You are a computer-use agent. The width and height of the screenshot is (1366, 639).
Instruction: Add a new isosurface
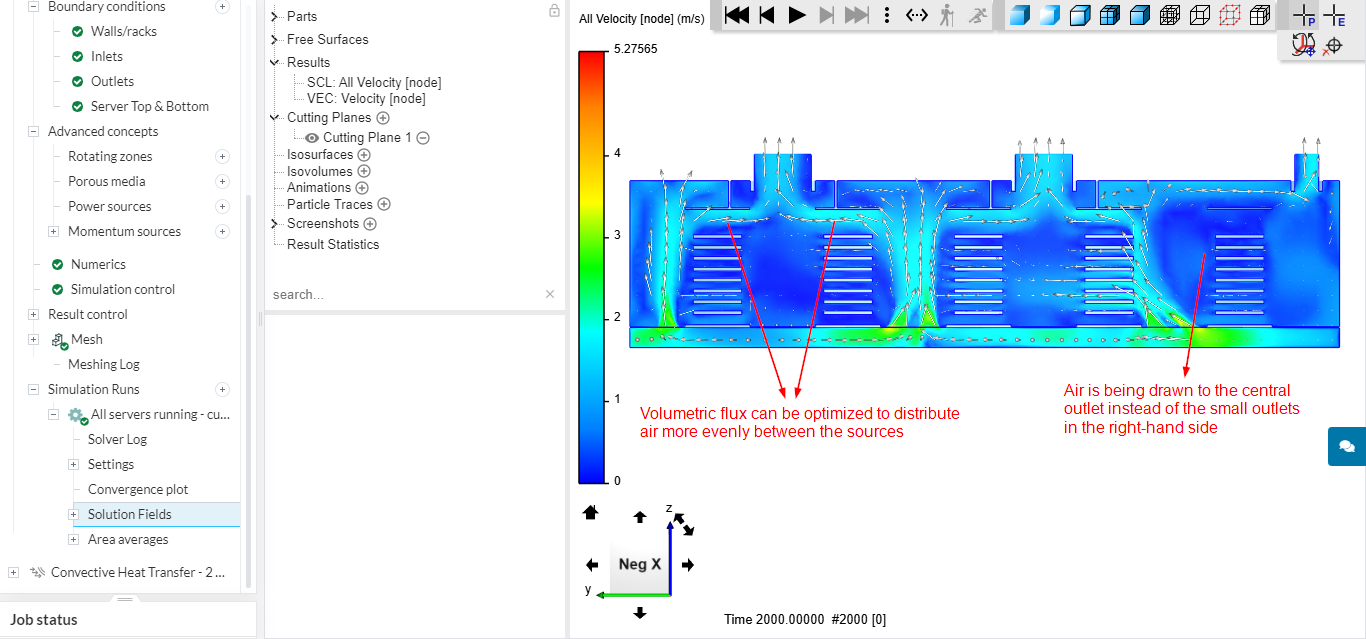tap(364, 155)
